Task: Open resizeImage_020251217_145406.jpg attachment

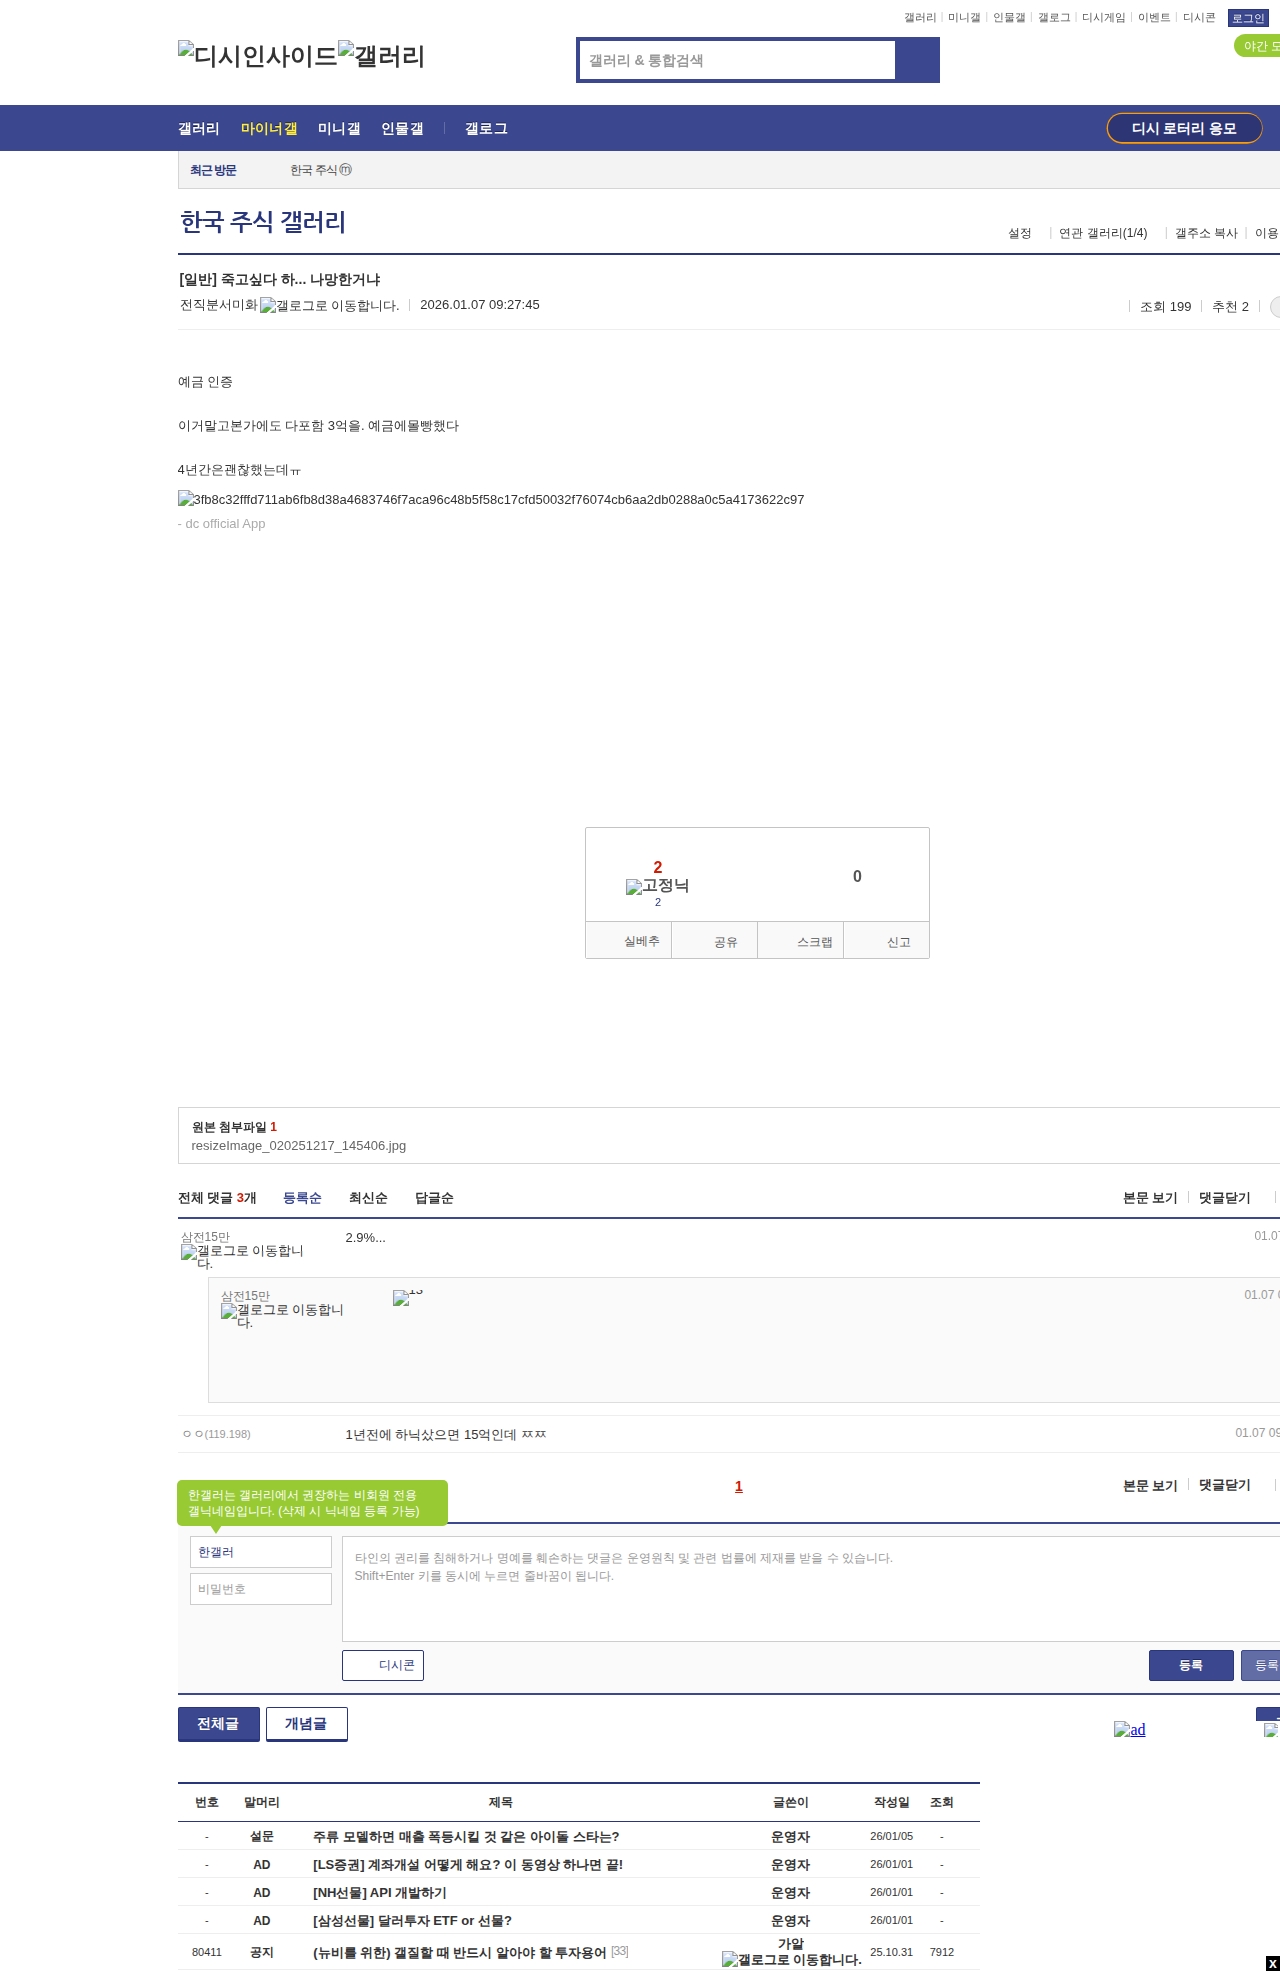Action: click(x=298, y=1145)
